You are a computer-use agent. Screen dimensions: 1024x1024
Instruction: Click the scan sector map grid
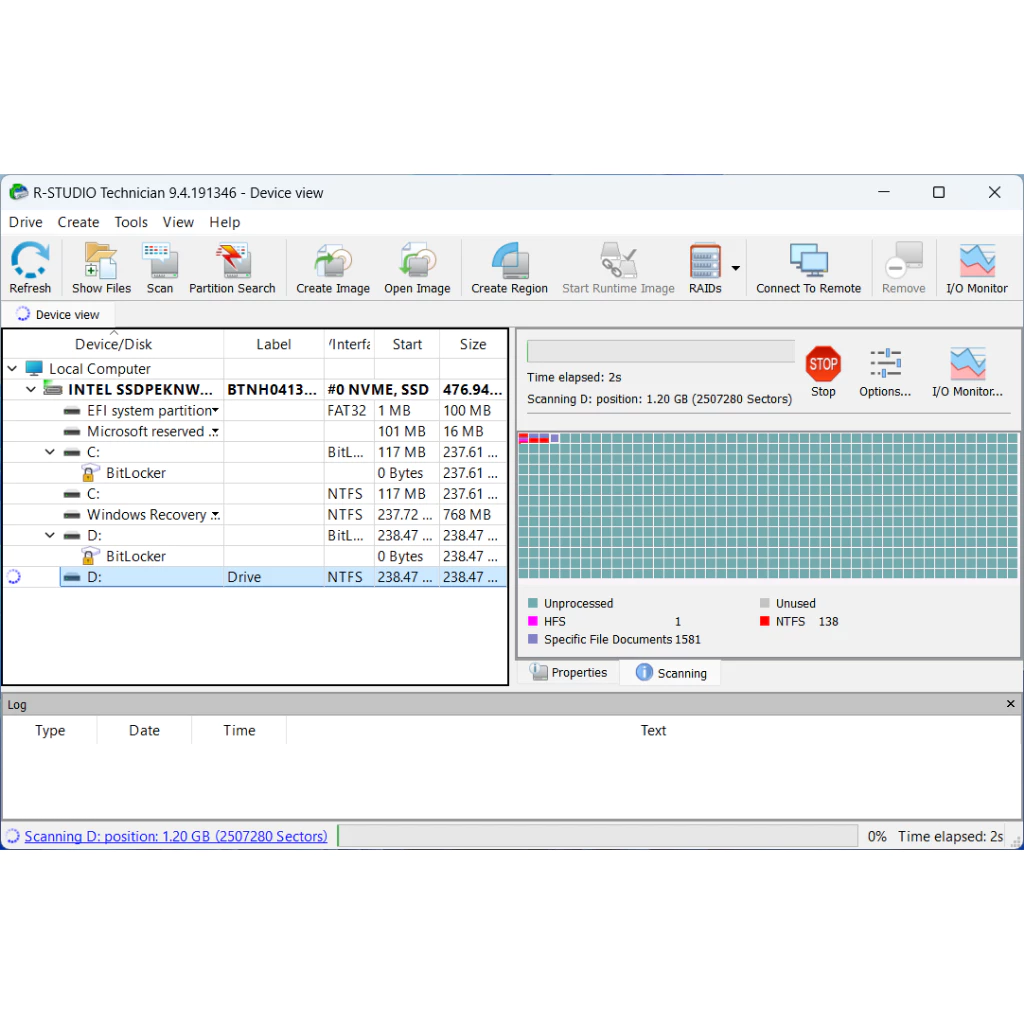coord(768,505)
